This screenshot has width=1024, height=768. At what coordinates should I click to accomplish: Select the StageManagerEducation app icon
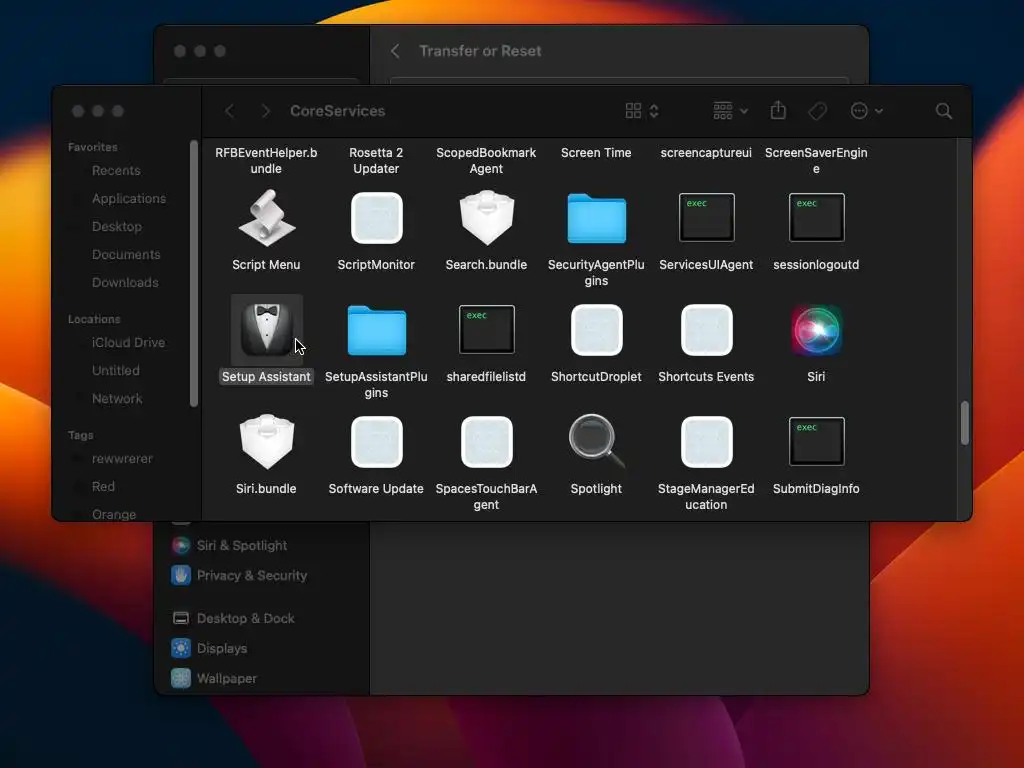707,442
